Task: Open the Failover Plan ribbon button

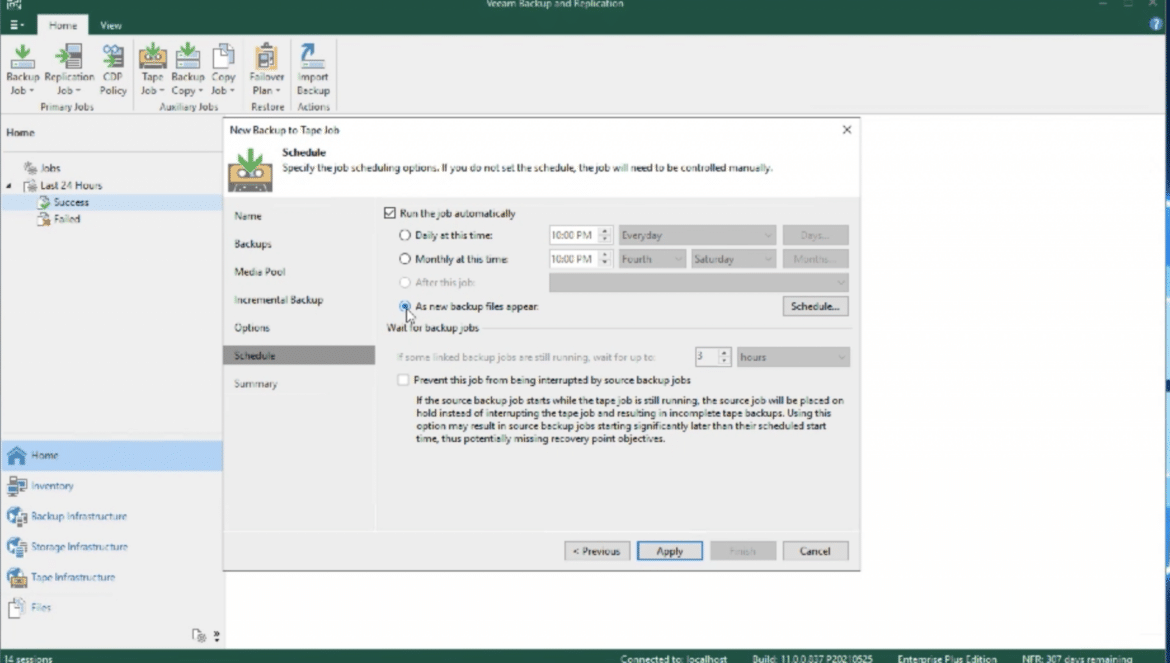Action: [266, 69]
